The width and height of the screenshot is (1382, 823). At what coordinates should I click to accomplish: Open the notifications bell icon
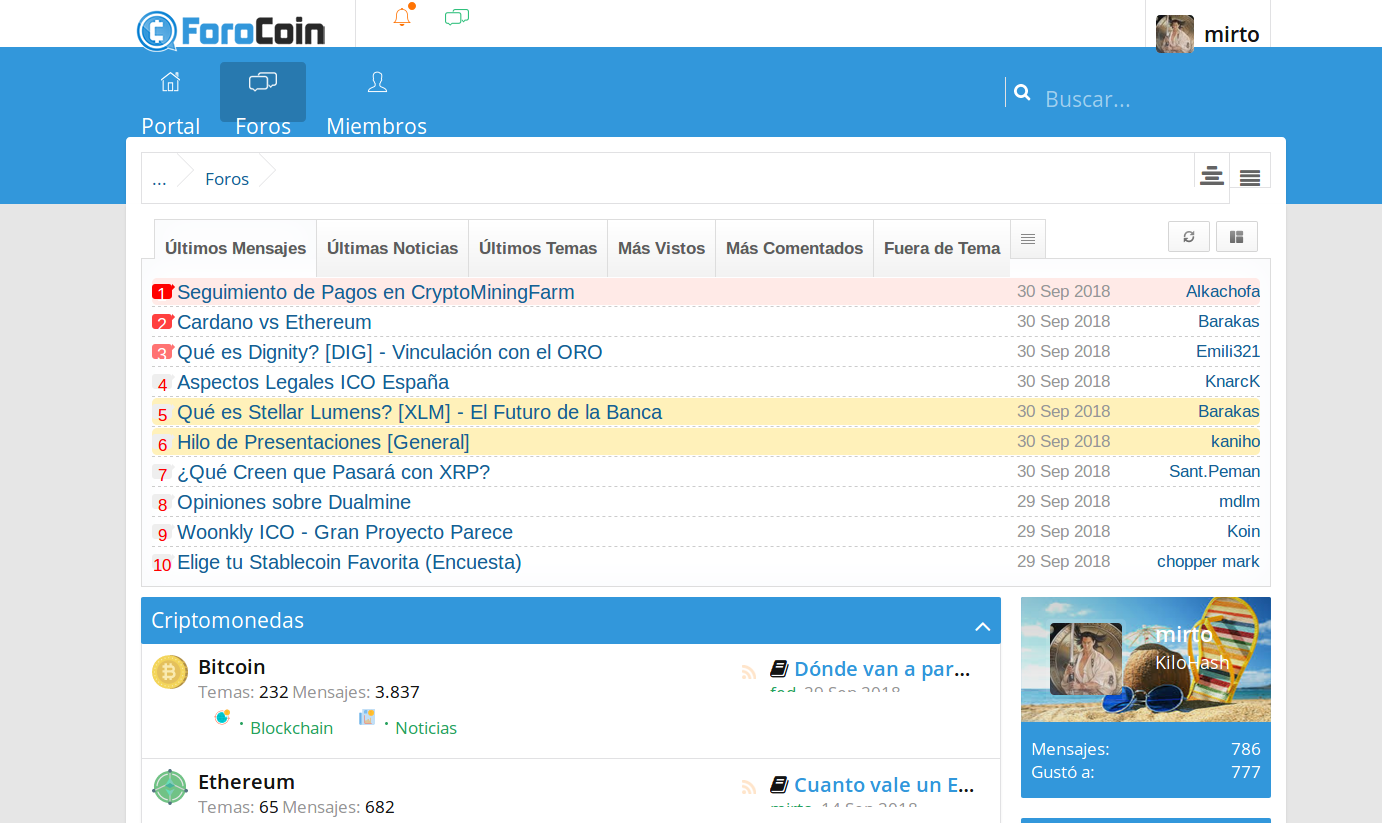pos(402,17)
